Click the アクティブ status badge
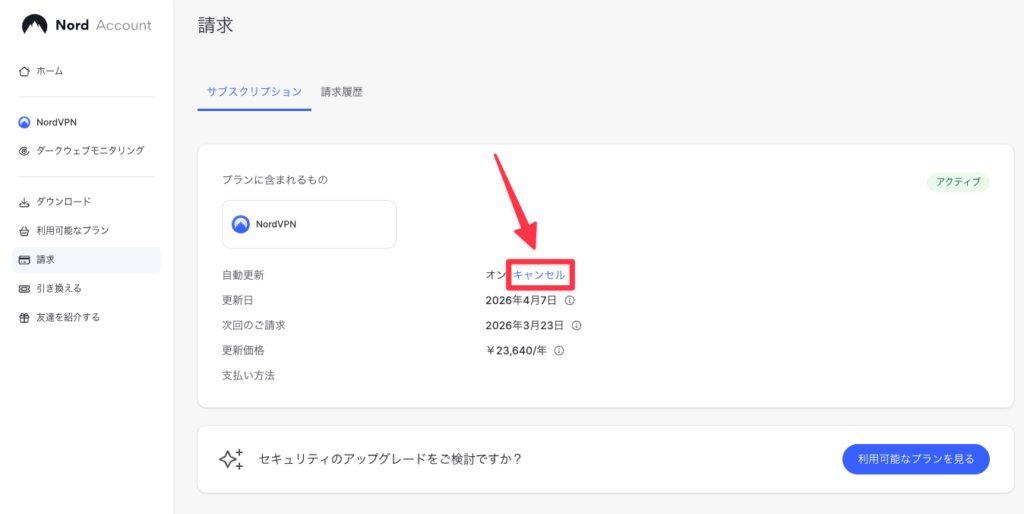The image size is (1024, 514). click(x=958, y=182)
